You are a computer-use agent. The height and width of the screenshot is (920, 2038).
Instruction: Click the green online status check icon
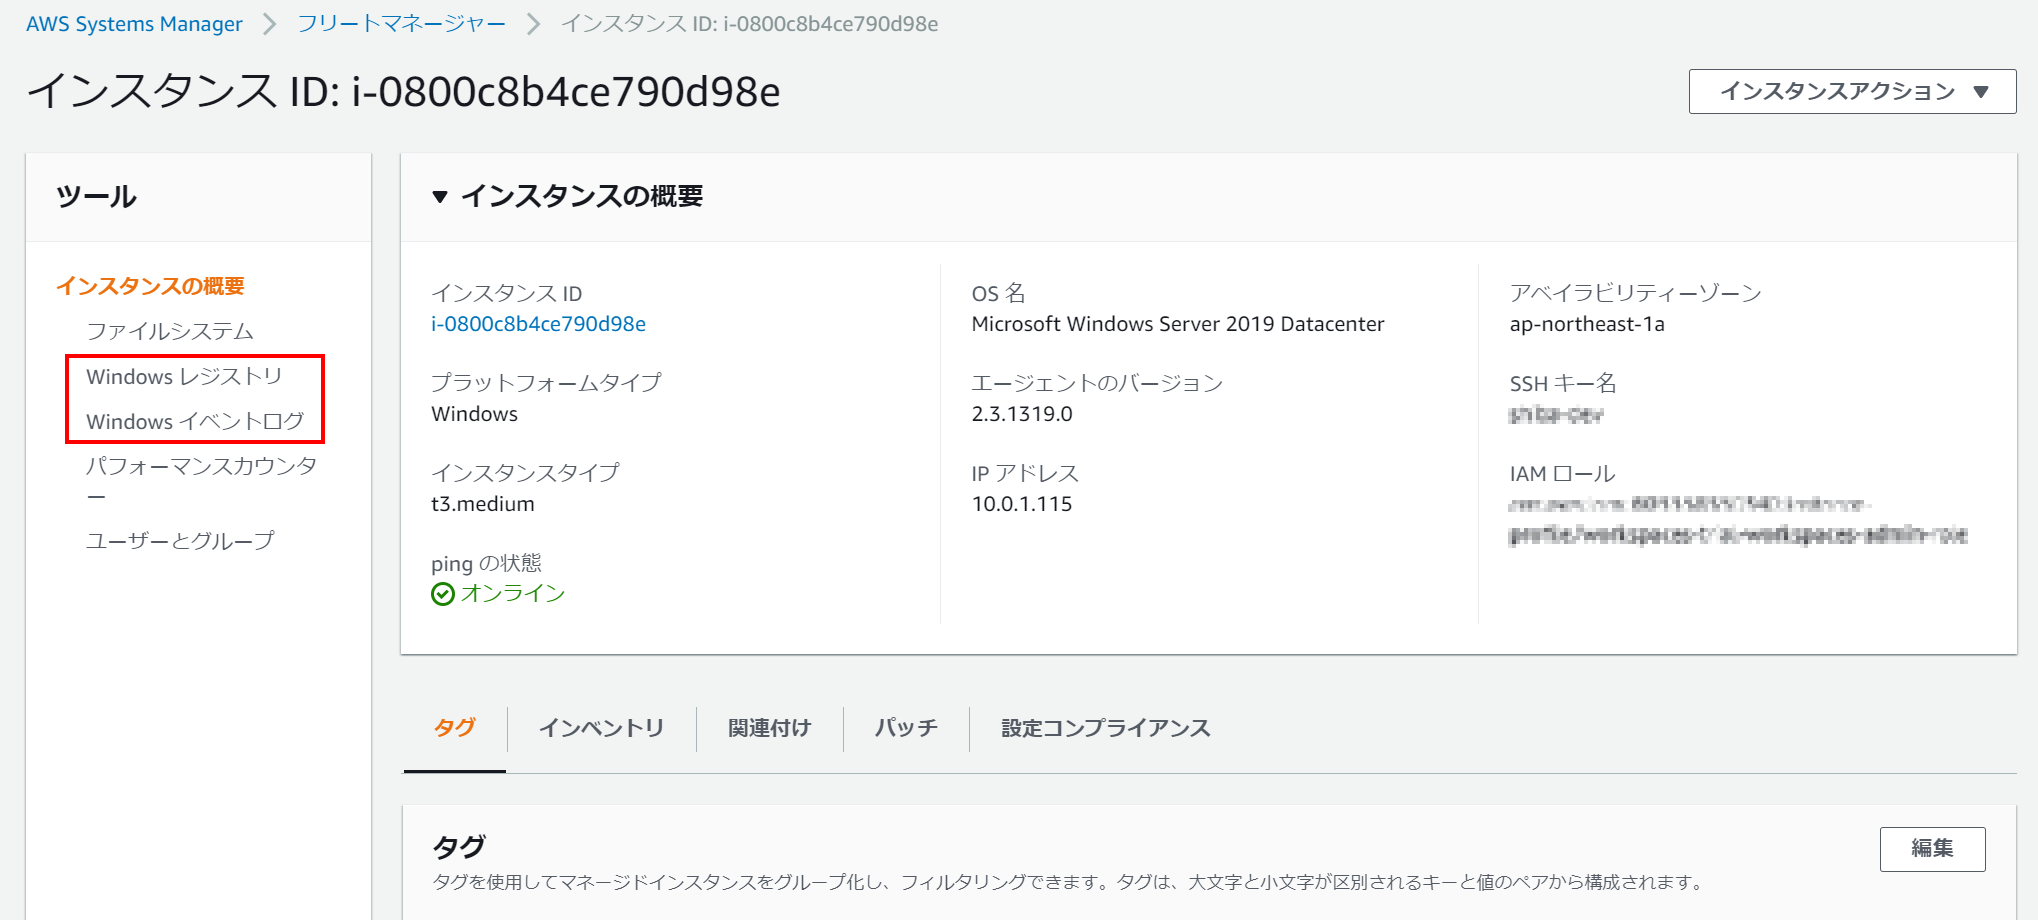tap(442, 594)
